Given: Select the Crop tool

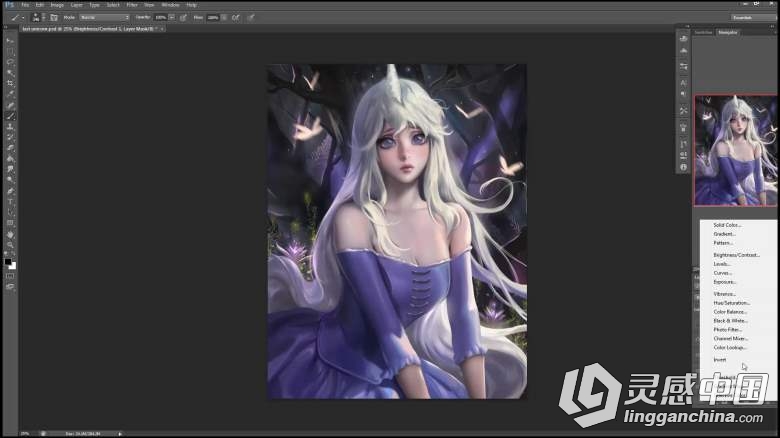Looking at the screenshot, I should pos(10,84).
